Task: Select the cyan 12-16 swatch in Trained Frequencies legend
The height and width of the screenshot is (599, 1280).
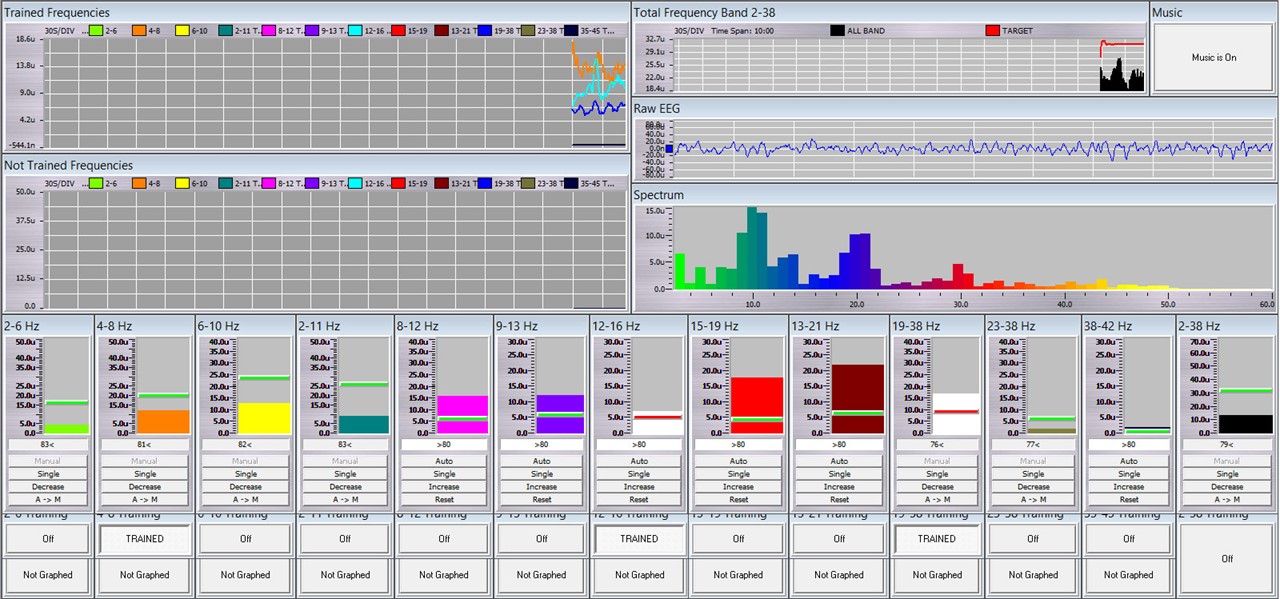Action: [x=356, y=31]
